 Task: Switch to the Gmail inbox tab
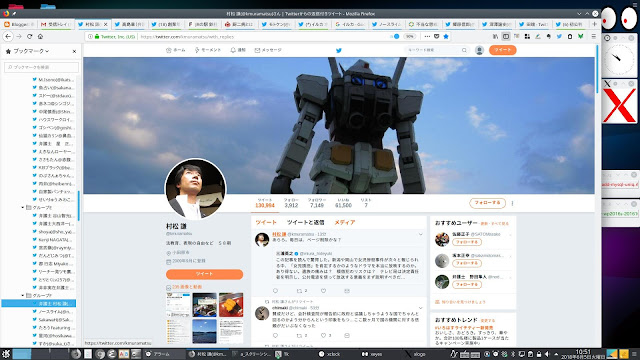[x=56, y=24]
